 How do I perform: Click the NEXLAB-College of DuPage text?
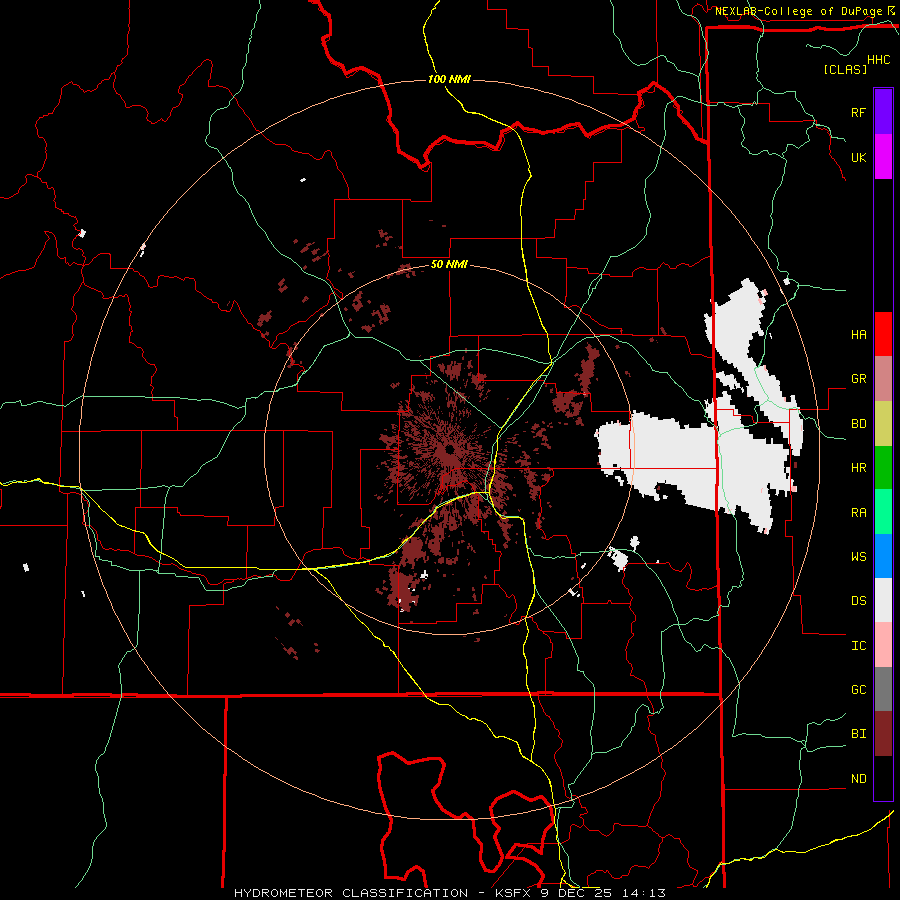pyautogui.click(x=799, y=11)
